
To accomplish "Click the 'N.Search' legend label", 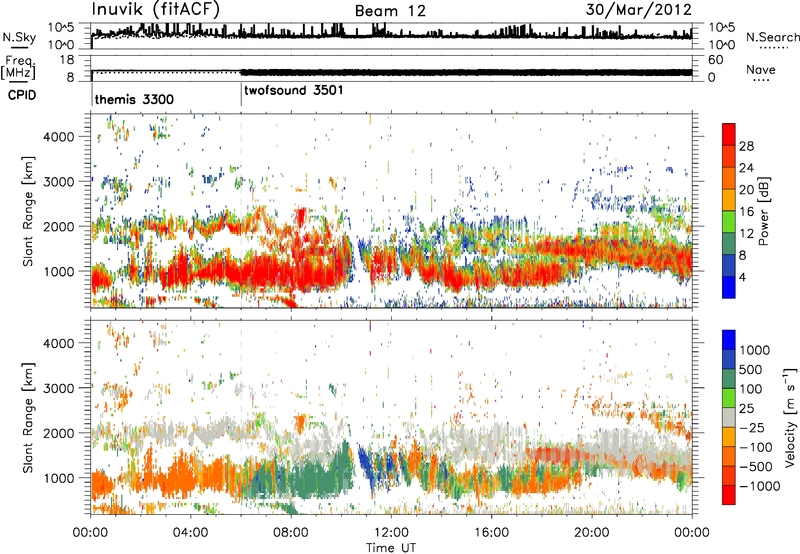I will tap(773, 37).
